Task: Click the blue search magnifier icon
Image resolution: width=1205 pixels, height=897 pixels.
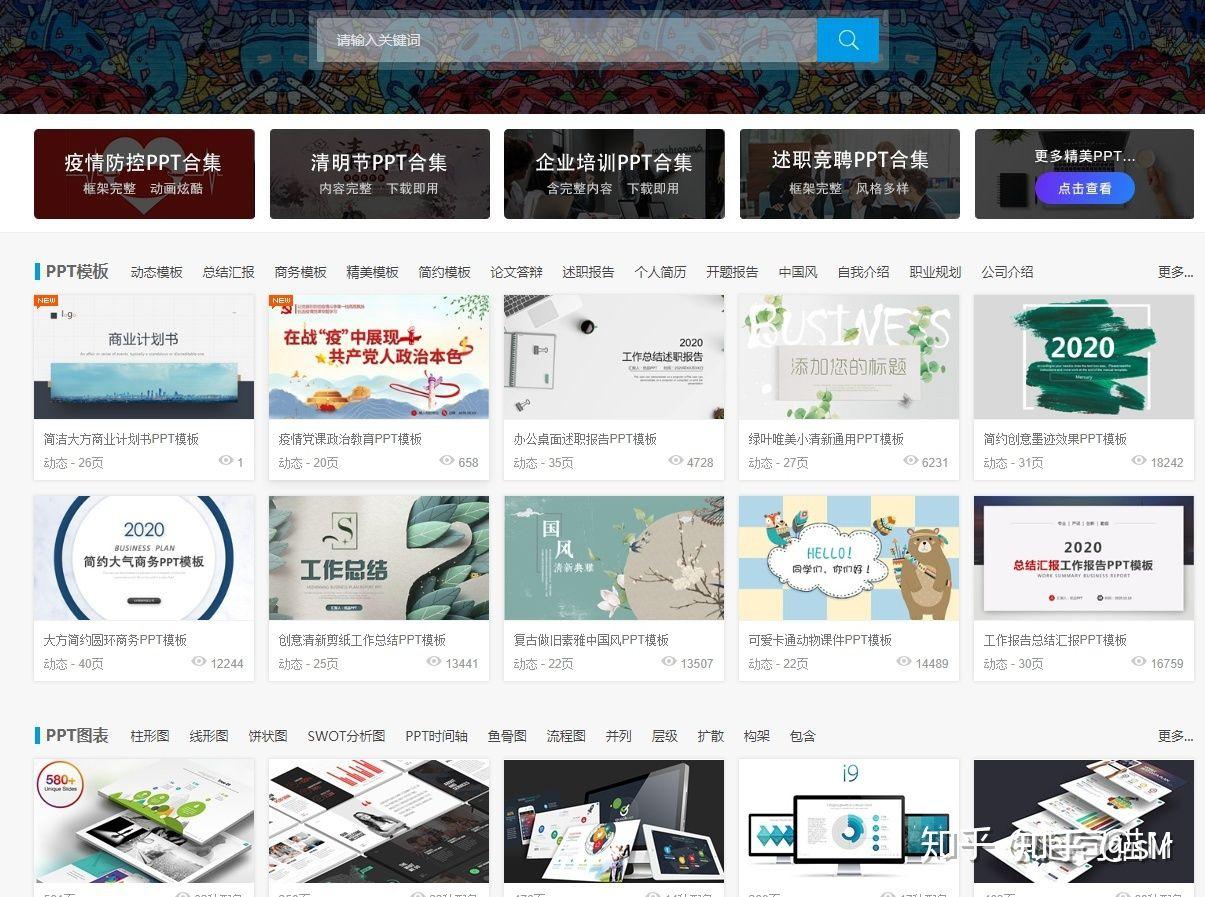Action: pos(847,39)
